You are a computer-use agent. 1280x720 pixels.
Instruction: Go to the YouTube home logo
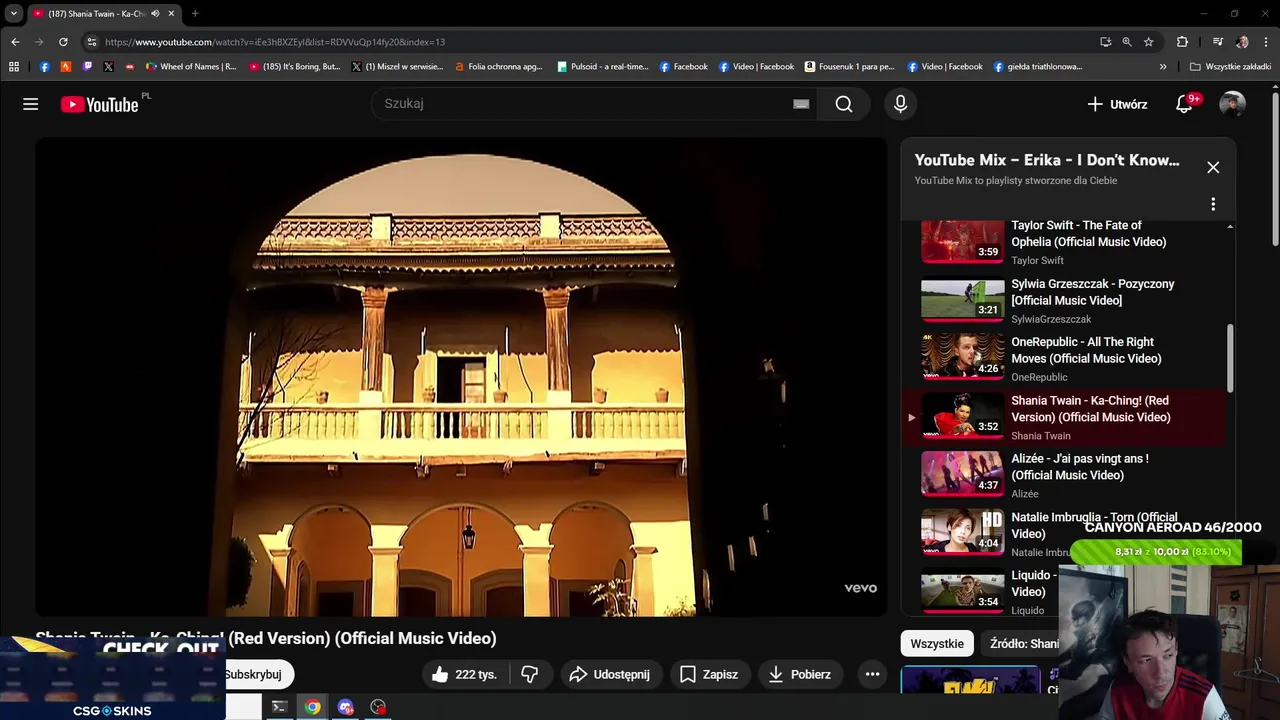tap(99, 104)
